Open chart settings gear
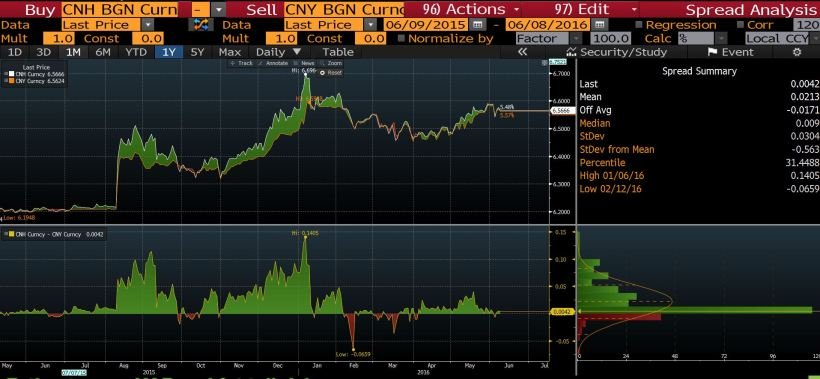This screenshot has width=820, height=379. [x=796, y=52]
